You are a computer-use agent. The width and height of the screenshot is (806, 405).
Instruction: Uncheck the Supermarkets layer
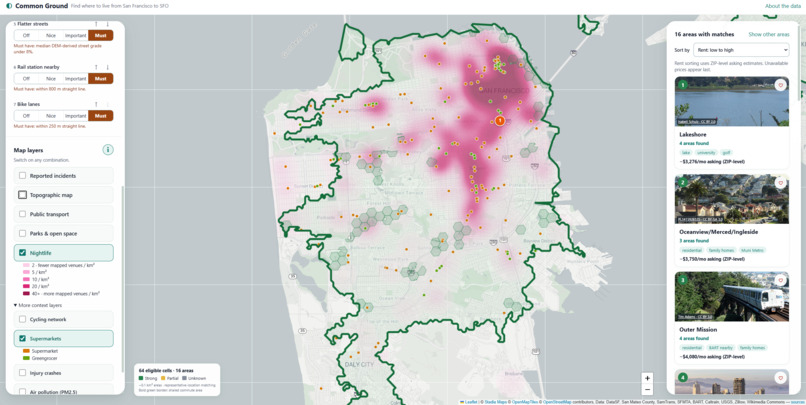[22, 339]
